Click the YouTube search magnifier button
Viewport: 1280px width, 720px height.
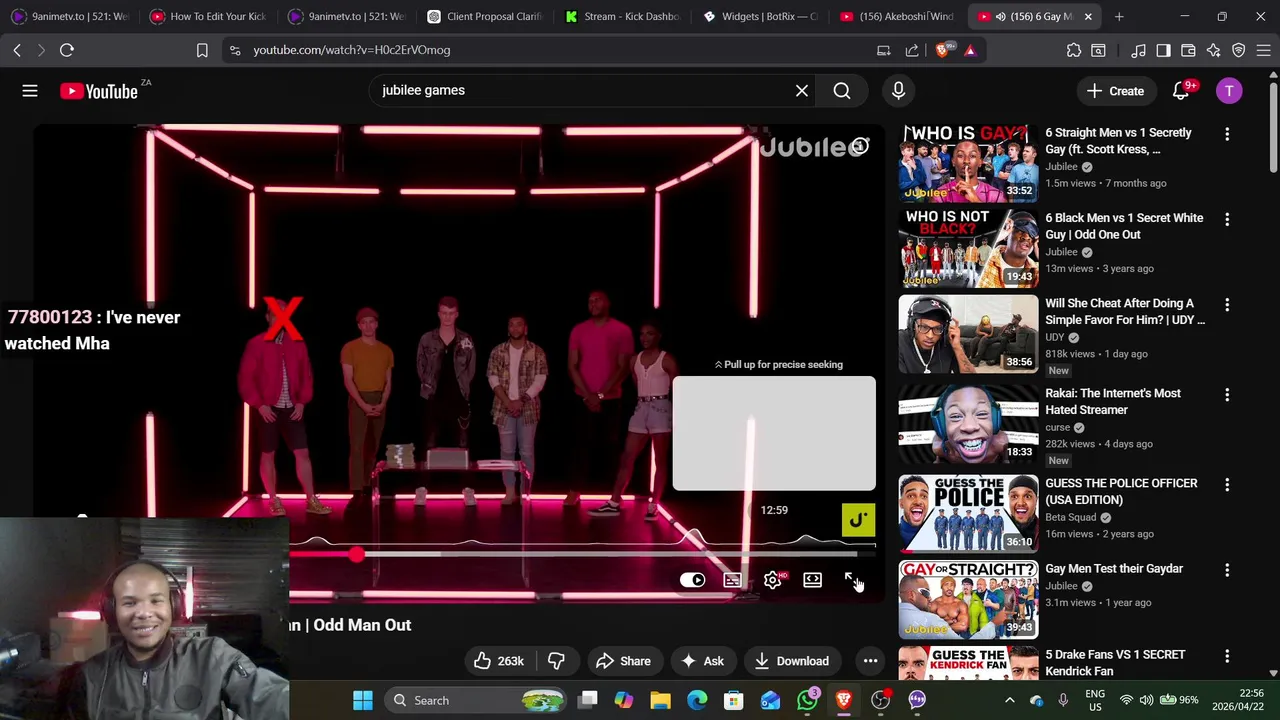click(x=842, y=91)
